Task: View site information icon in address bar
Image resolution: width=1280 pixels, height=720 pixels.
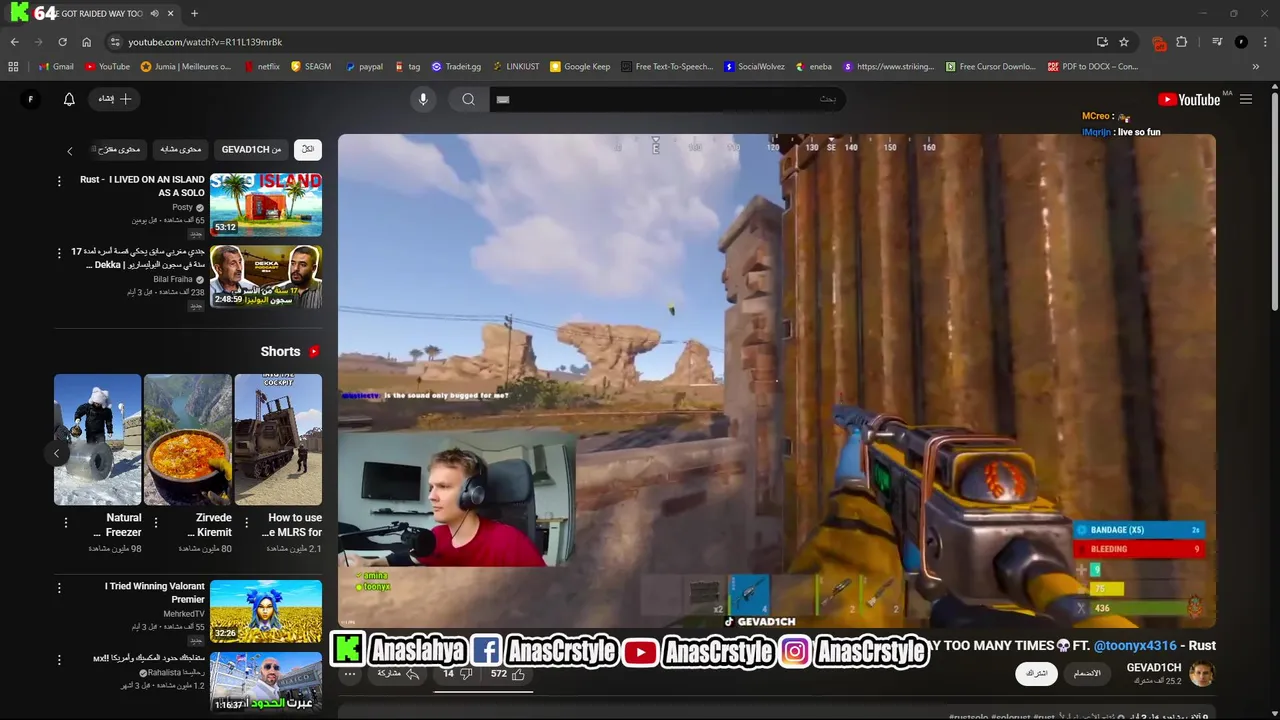Action: (114, 42)
